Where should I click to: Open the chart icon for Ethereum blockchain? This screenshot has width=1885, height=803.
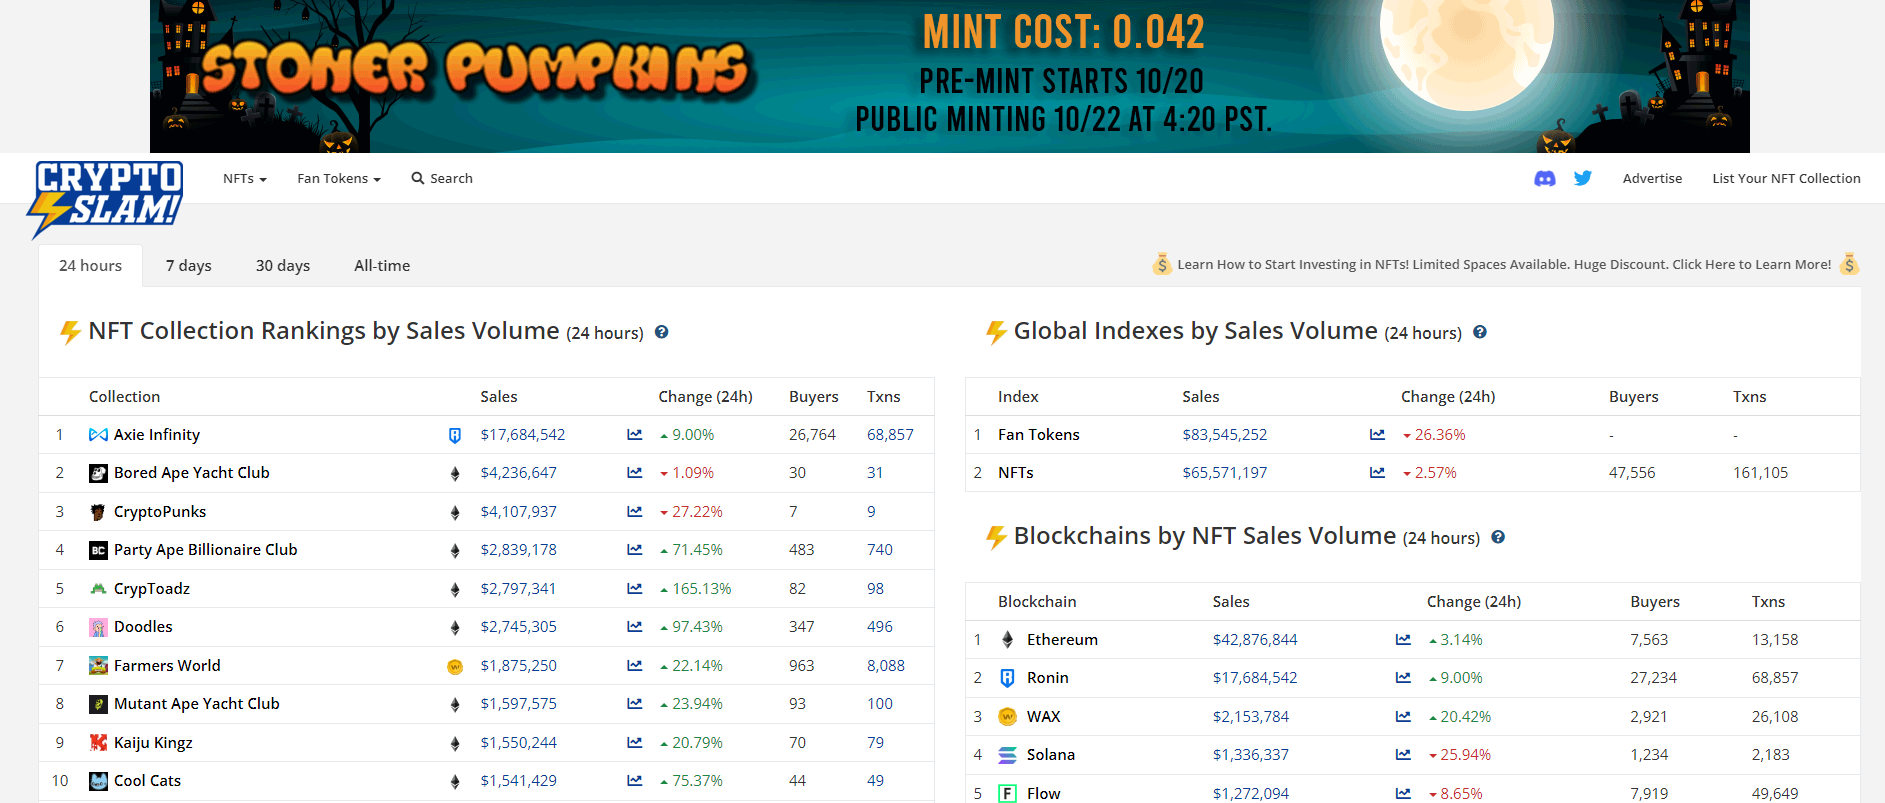pos(1404,640)
